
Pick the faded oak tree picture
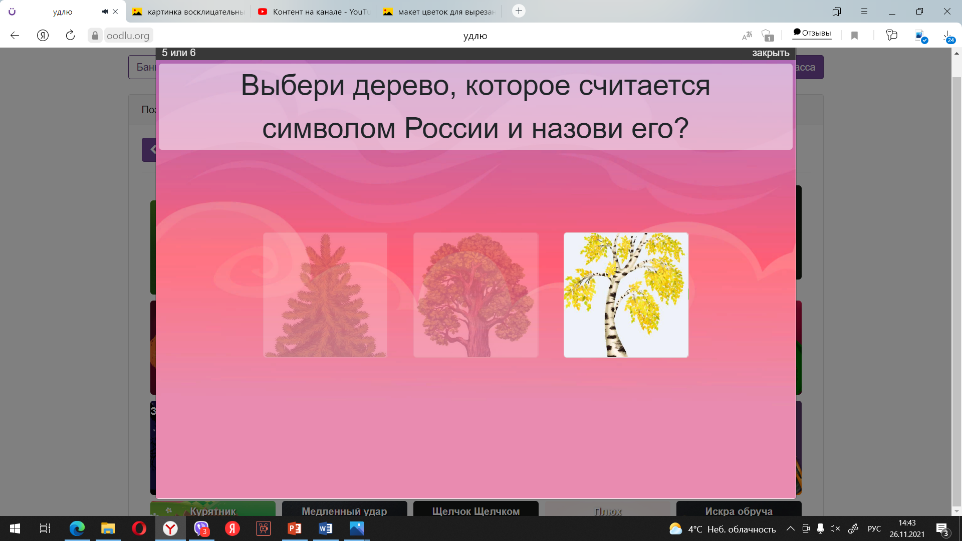click(x=475, y=295)
